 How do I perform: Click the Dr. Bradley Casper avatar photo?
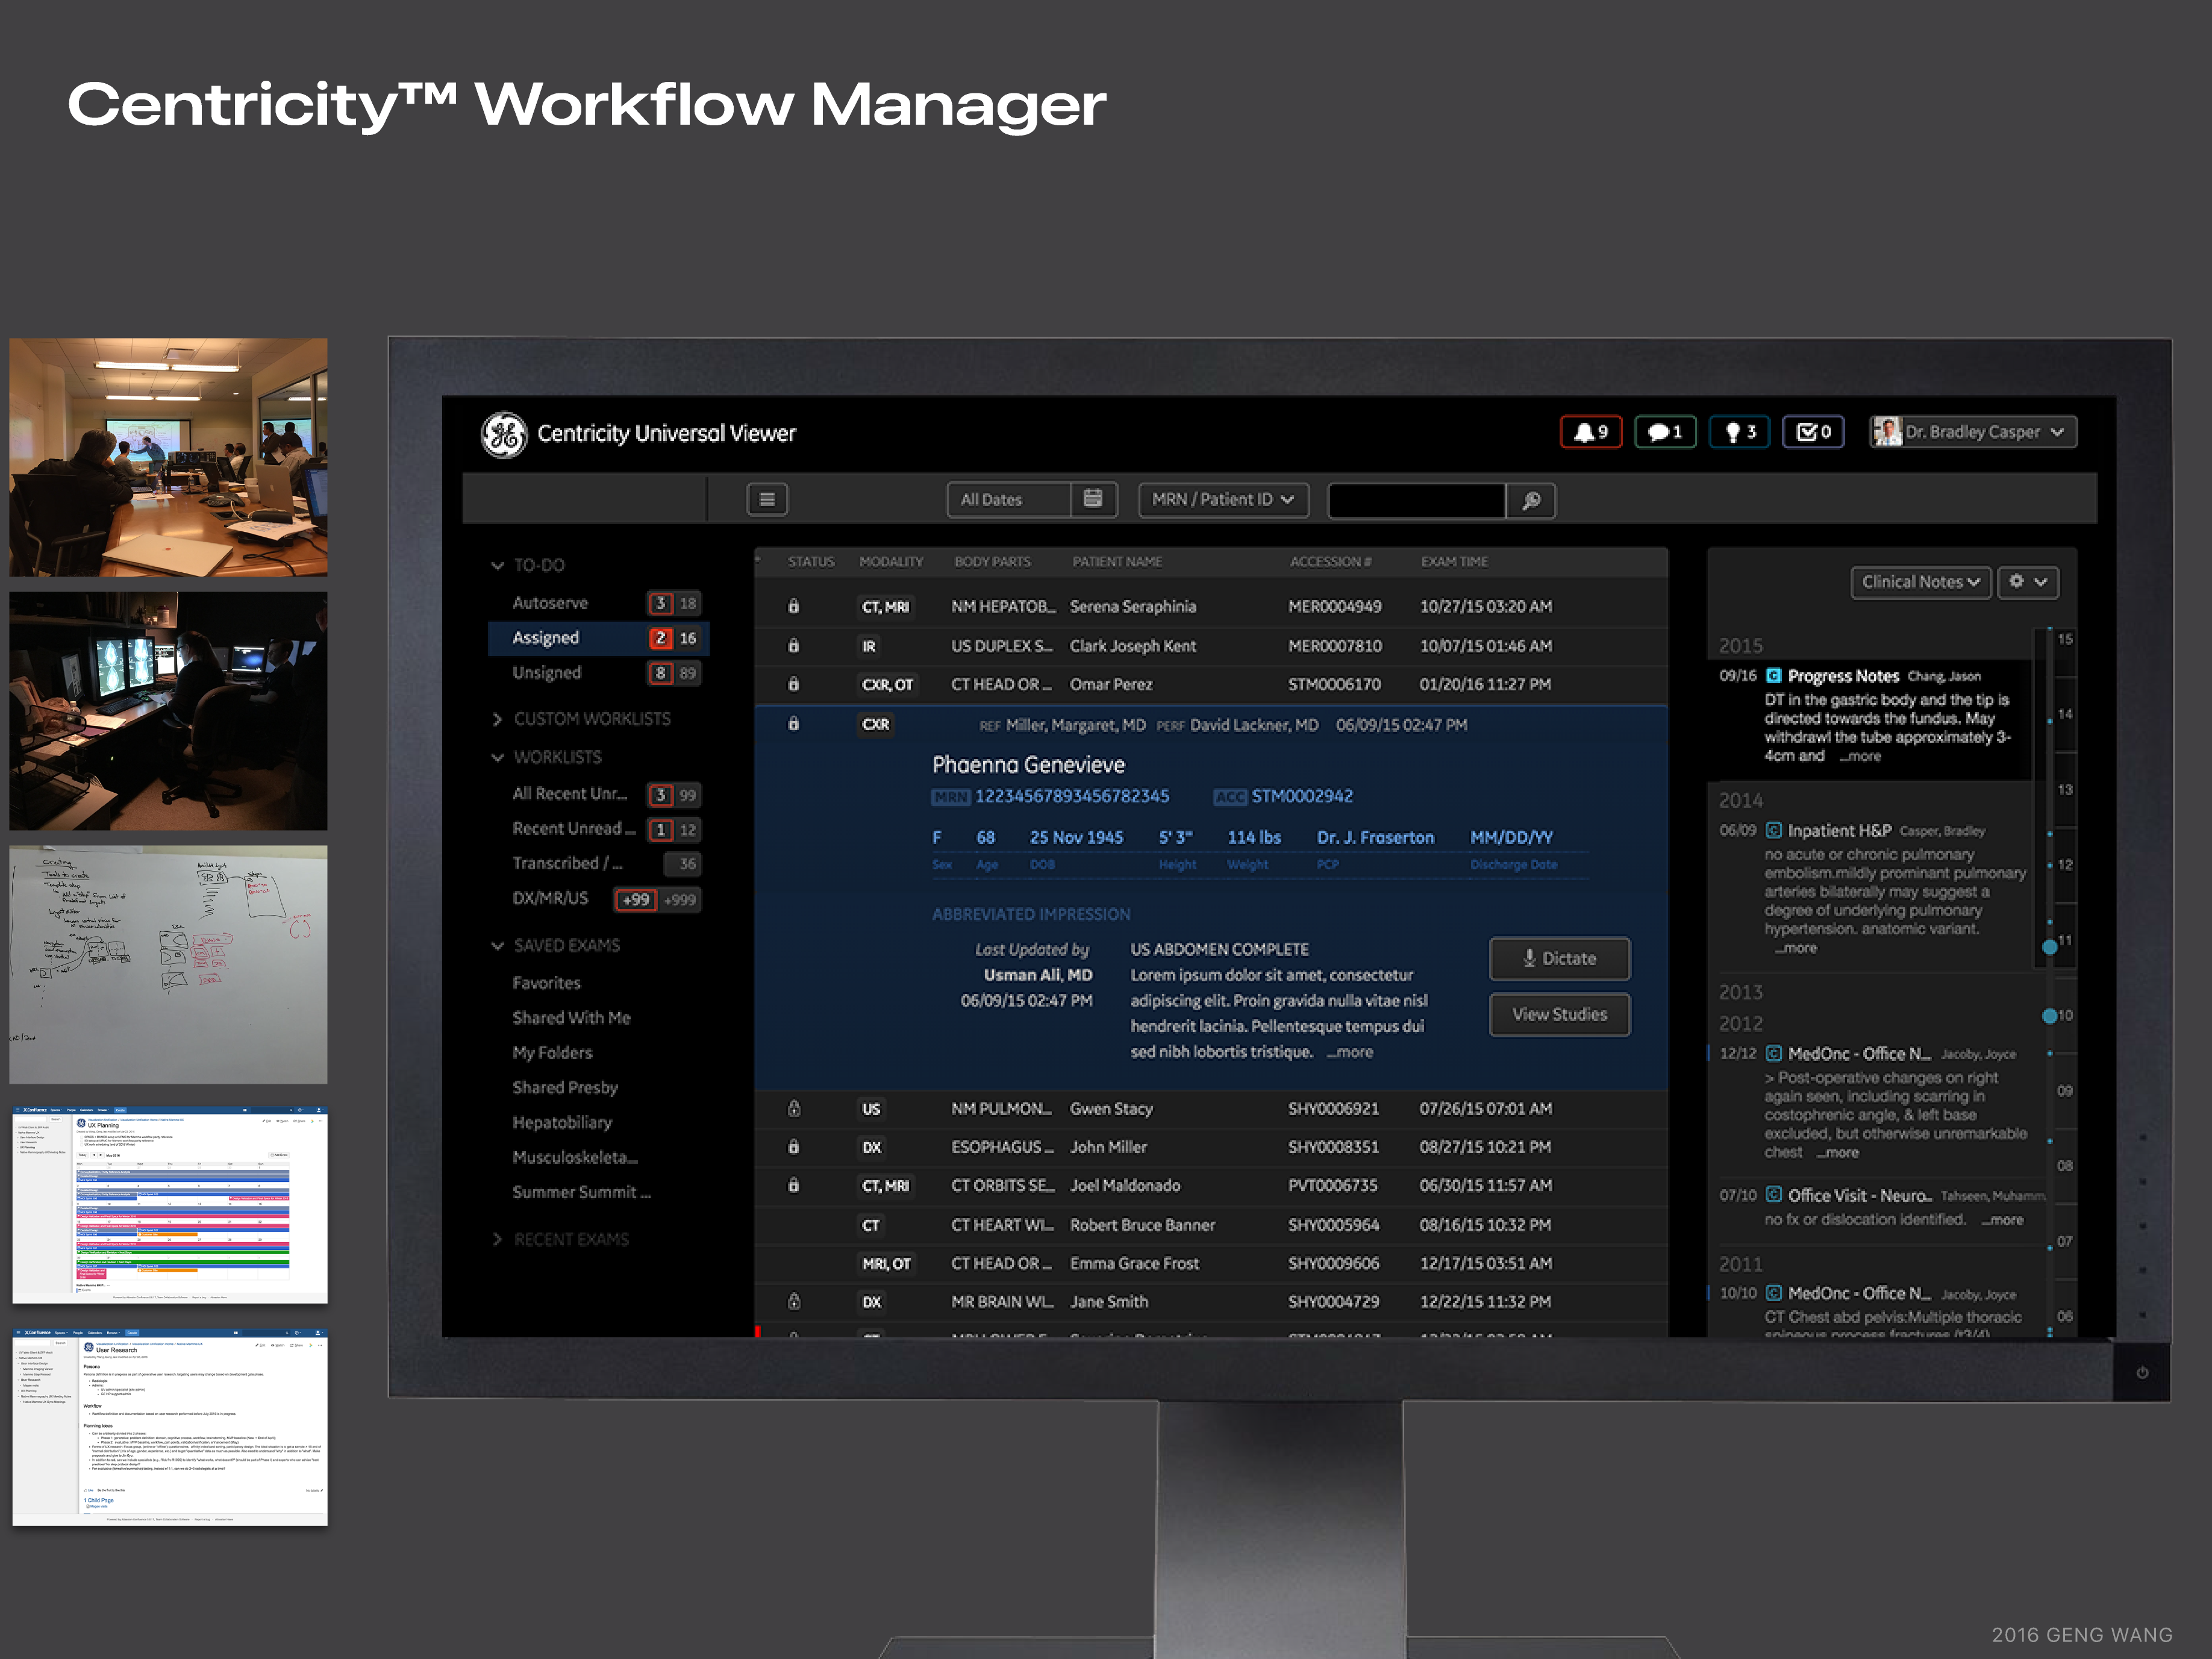click(x=1887, y=432)
